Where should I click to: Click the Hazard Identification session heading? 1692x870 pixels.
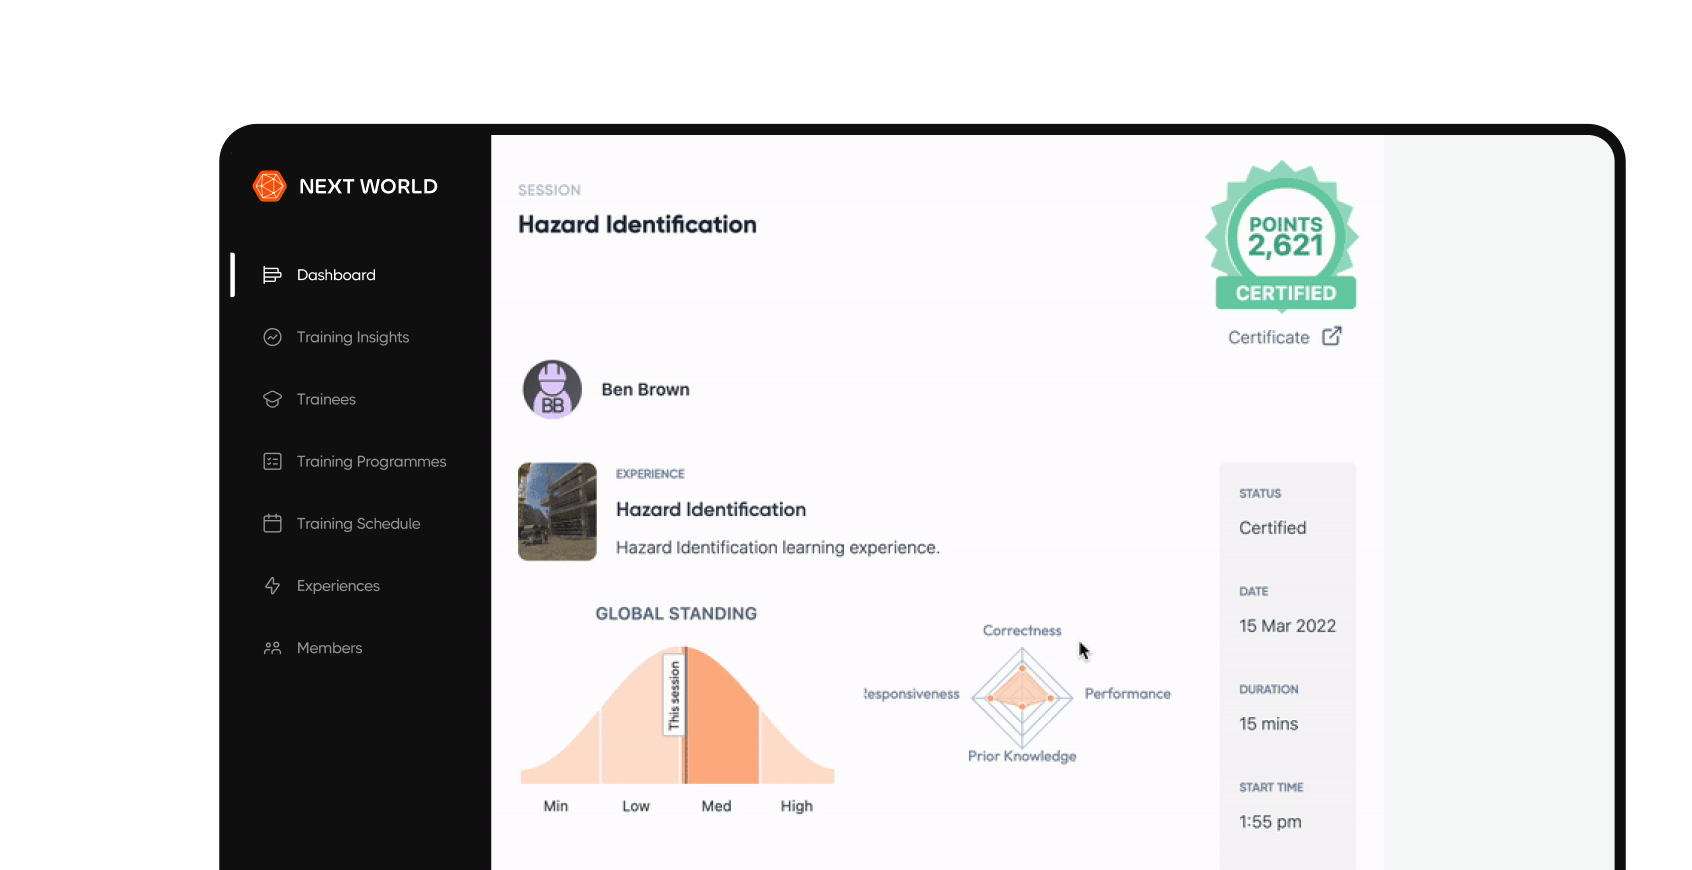point(637,224)
